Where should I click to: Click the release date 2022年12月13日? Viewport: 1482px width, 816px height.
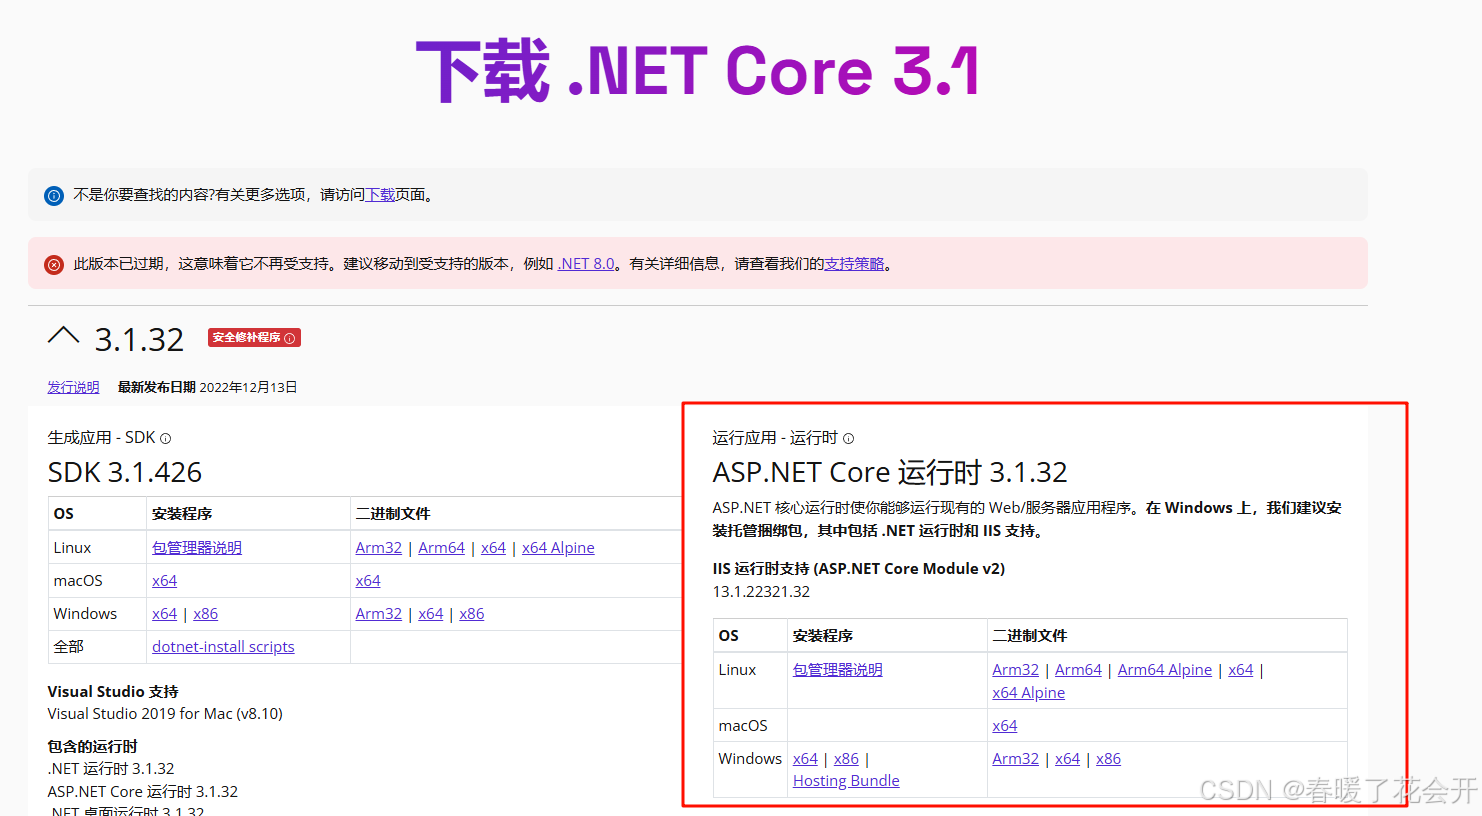pyautogui.click(x=248, y=387)
